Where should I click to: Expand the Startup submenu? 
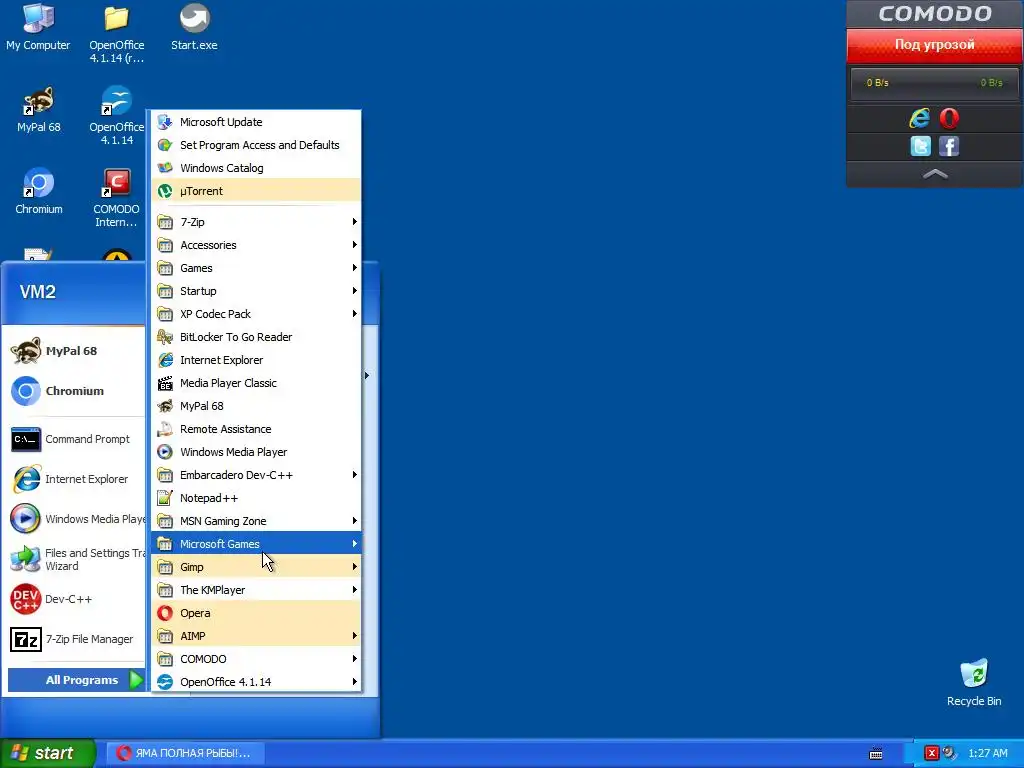tap(256, 291)
